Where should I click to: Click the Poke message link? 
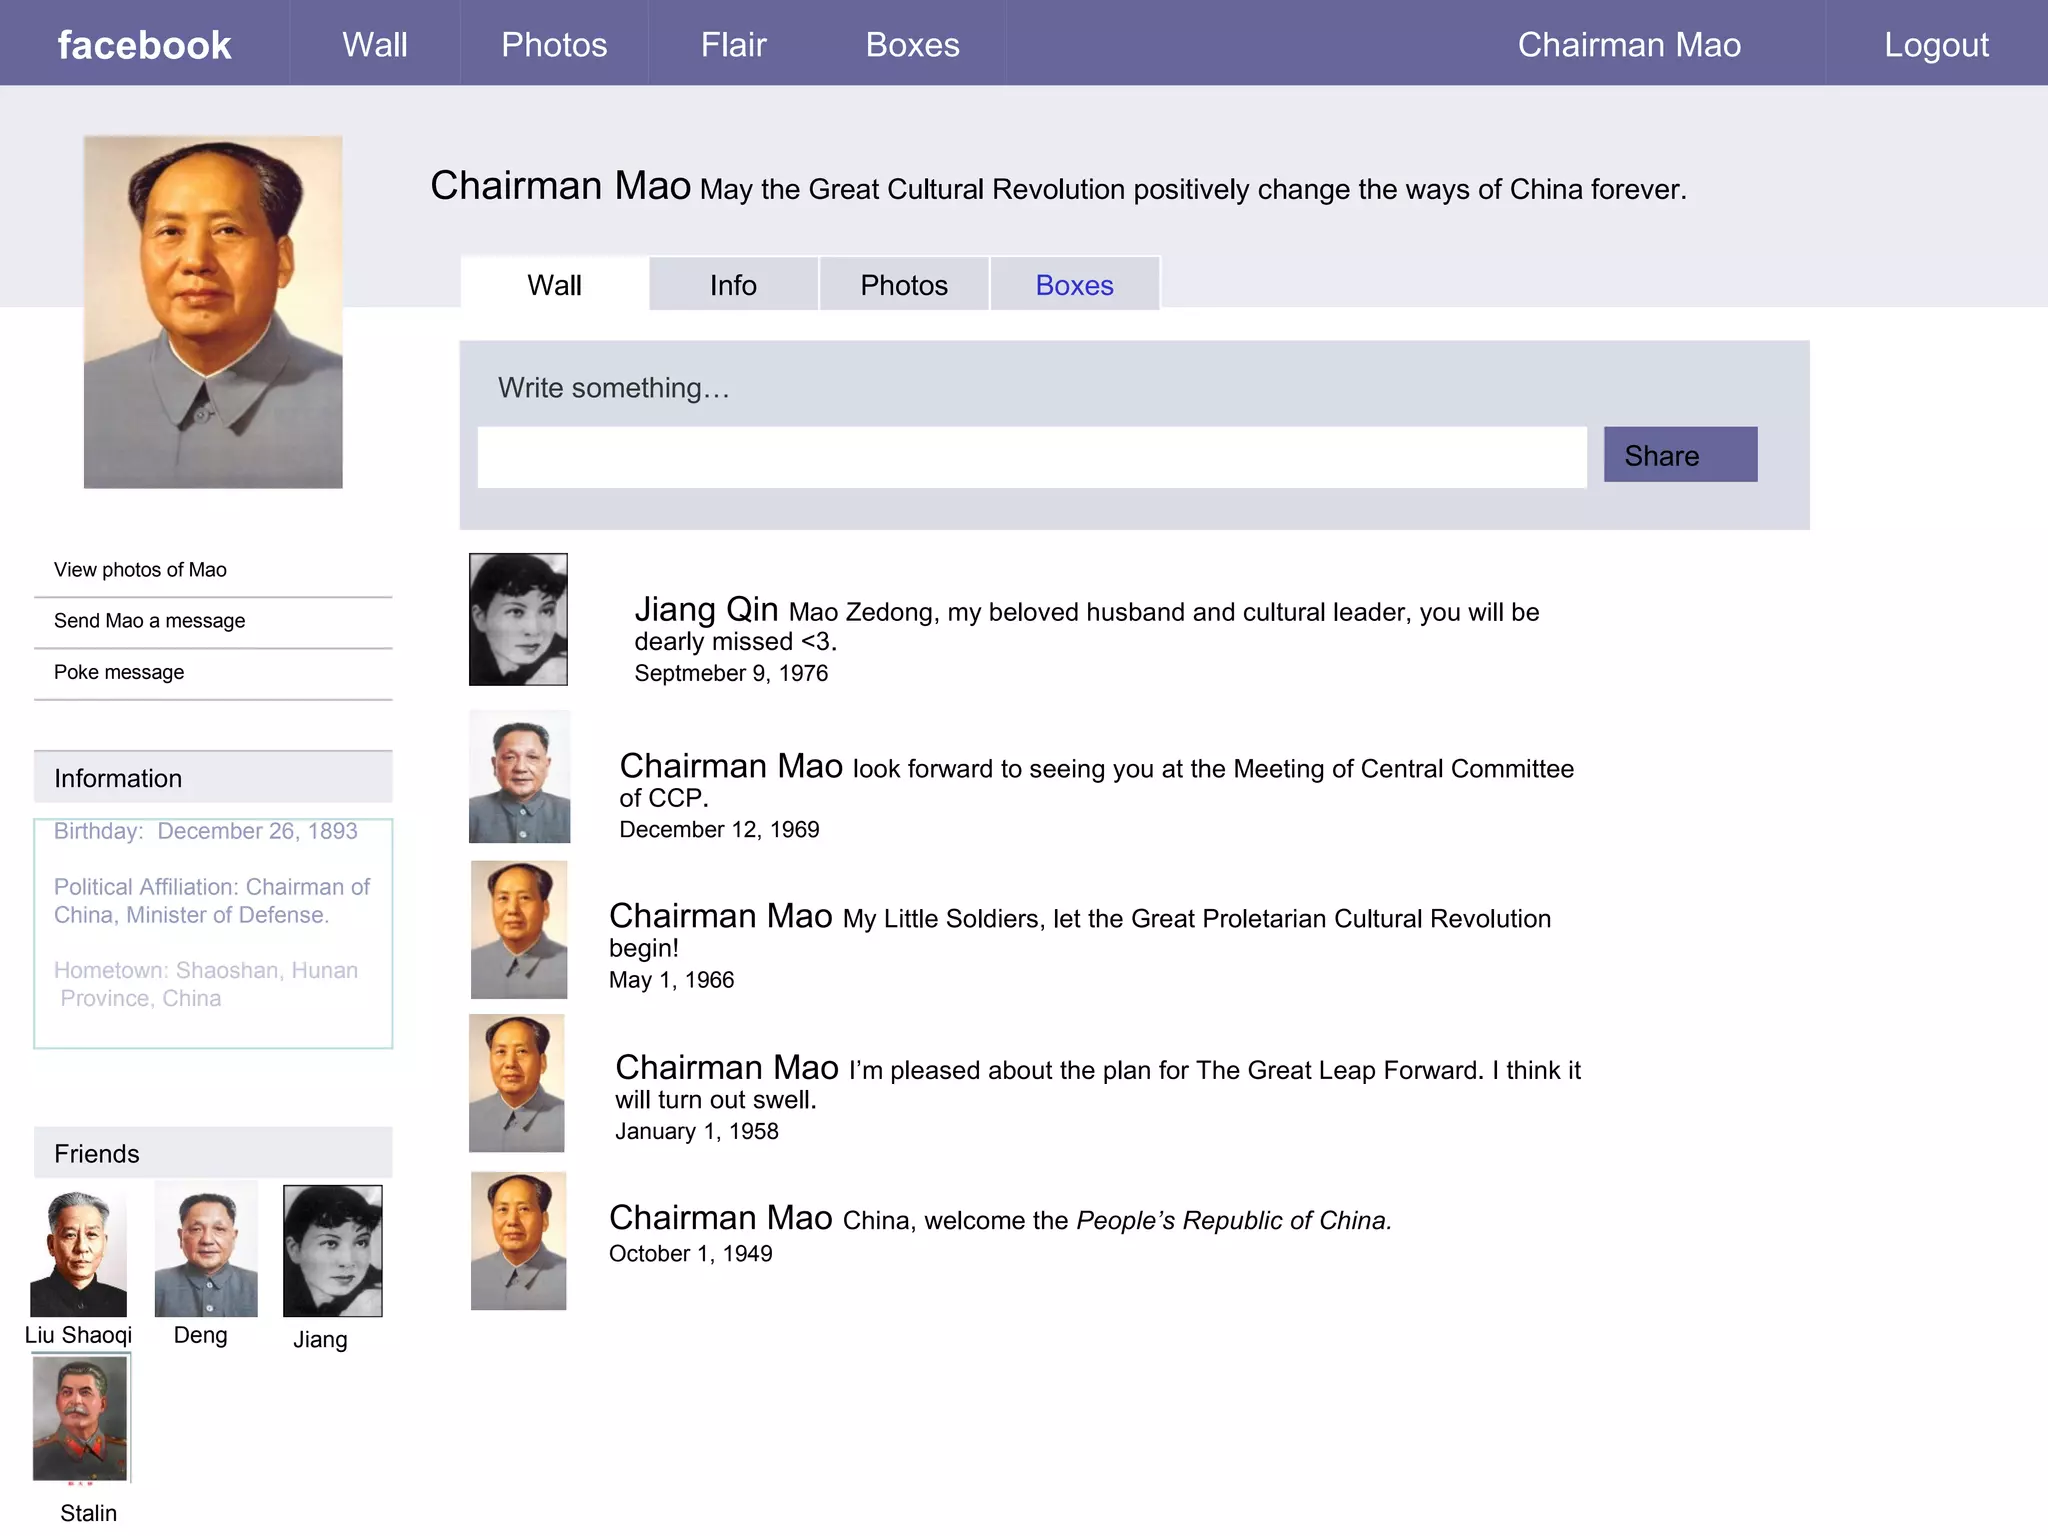point(119,672)
